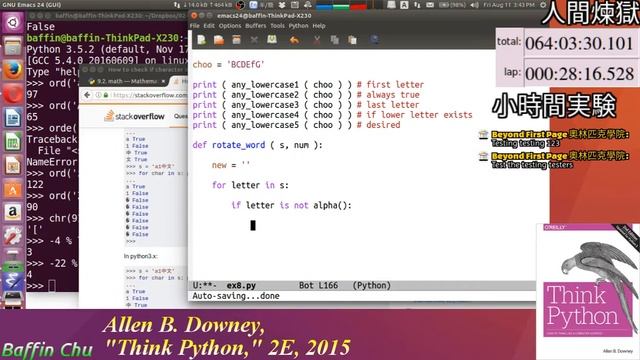Open LibreOffice Calc from the launcher

point(13,142)
